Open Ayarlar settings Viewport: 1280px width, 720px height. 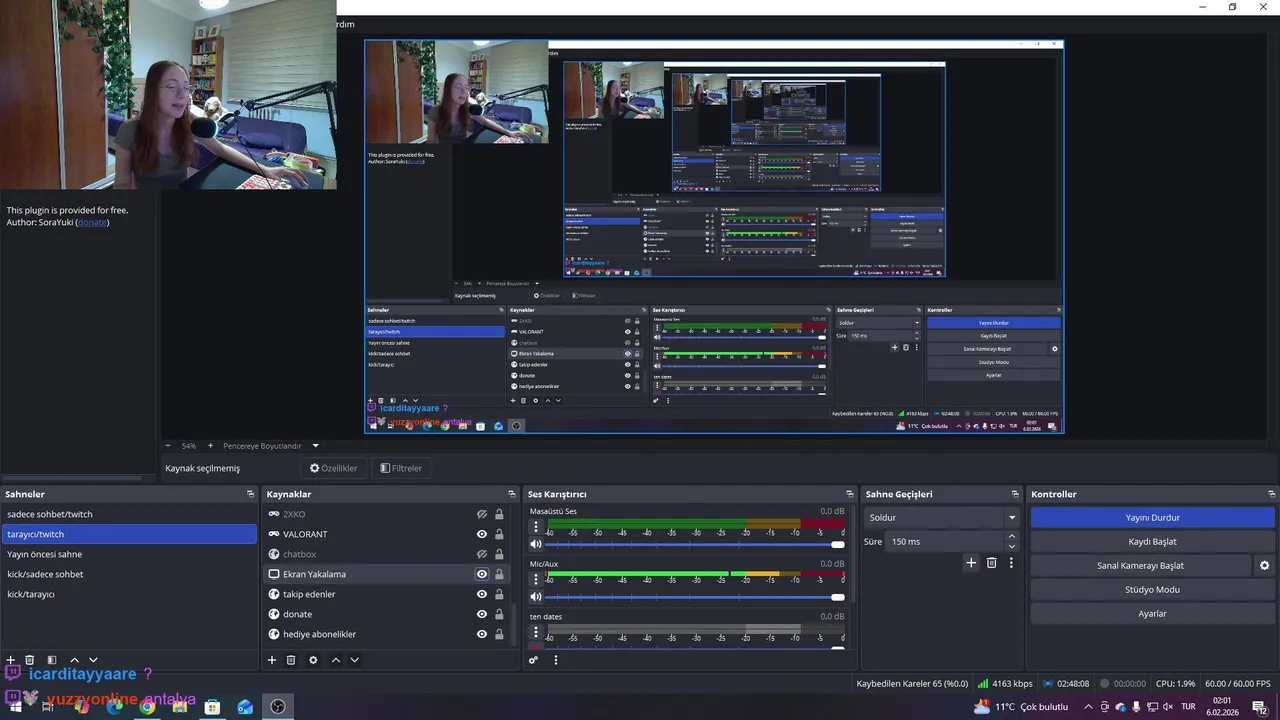coord(1152,613)
